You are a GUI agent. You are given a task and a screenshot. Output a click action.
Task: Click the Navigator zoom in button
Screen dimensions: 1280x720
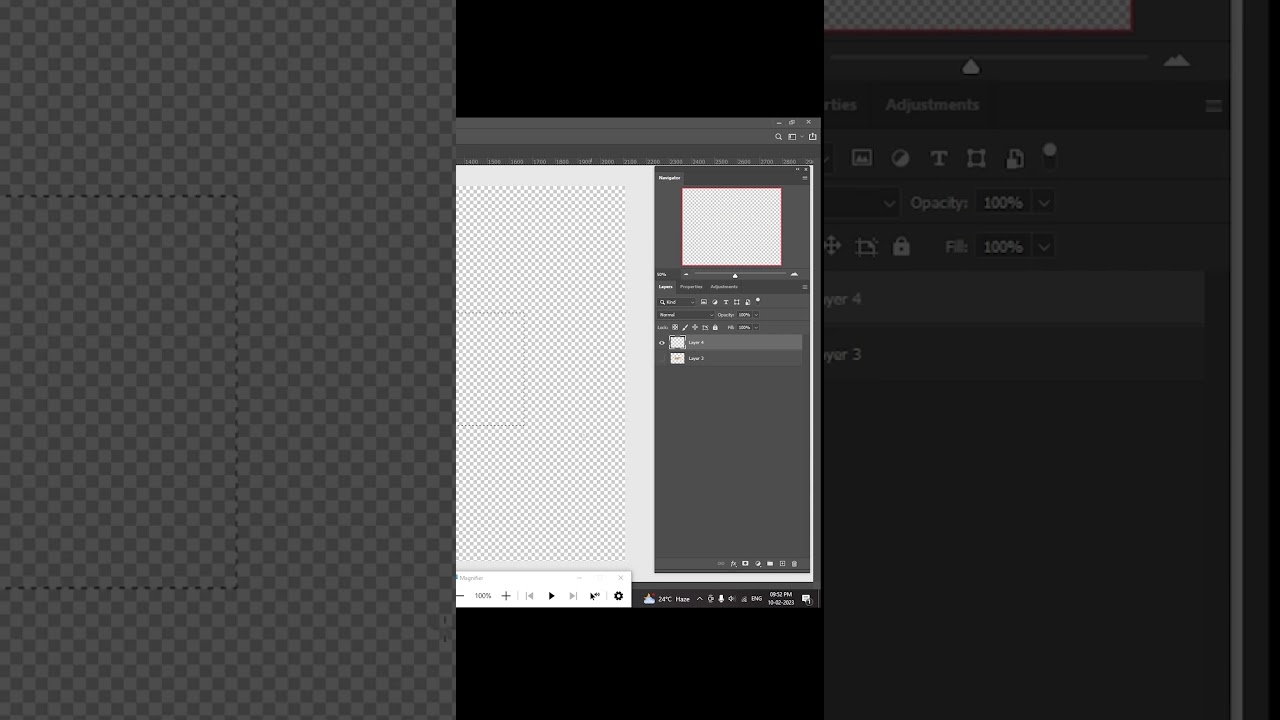(x=794, y=274)
